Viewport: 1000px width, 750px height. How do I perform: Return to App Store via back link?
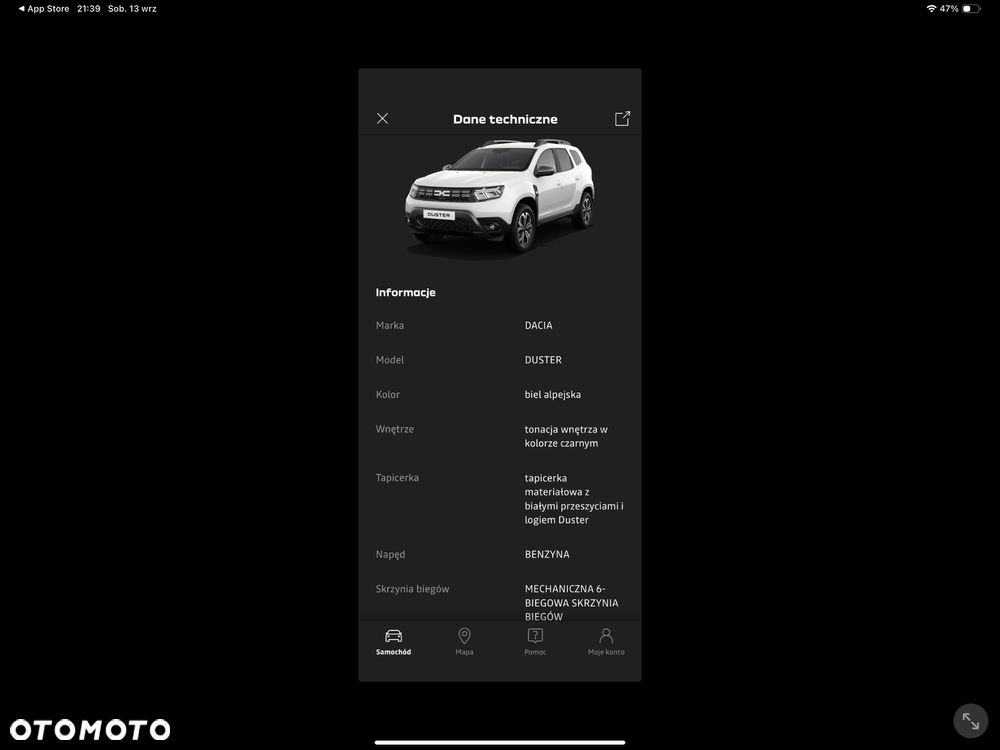(44, 9)
